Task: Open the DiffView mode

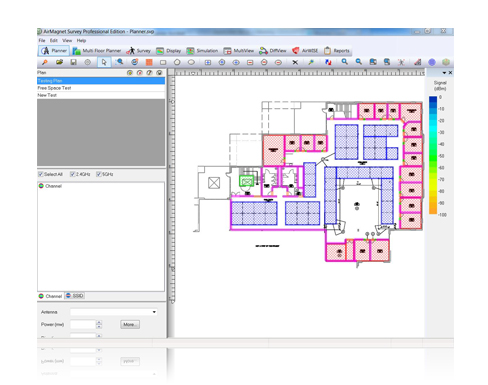Action: (x=273, y=51)
